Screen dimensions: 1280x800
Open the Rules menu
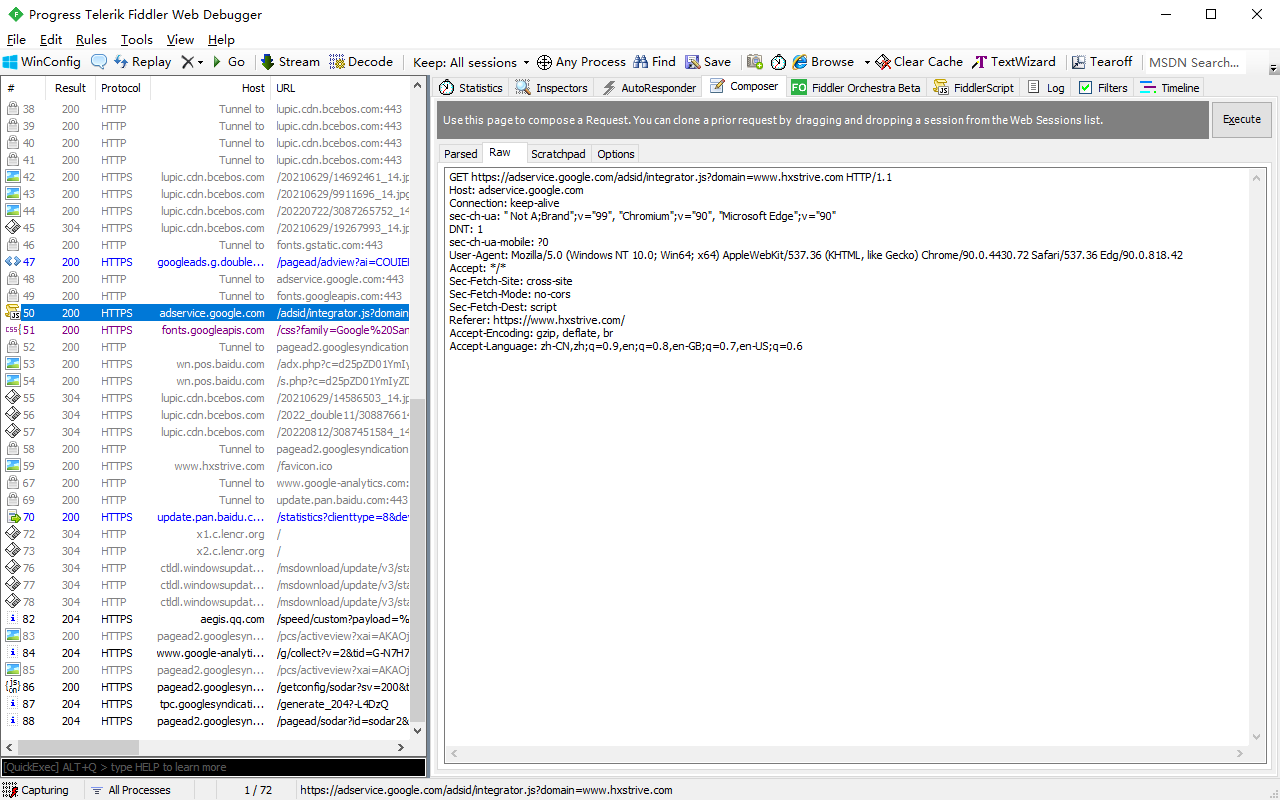pyautogui.click(x=91, y=40)
